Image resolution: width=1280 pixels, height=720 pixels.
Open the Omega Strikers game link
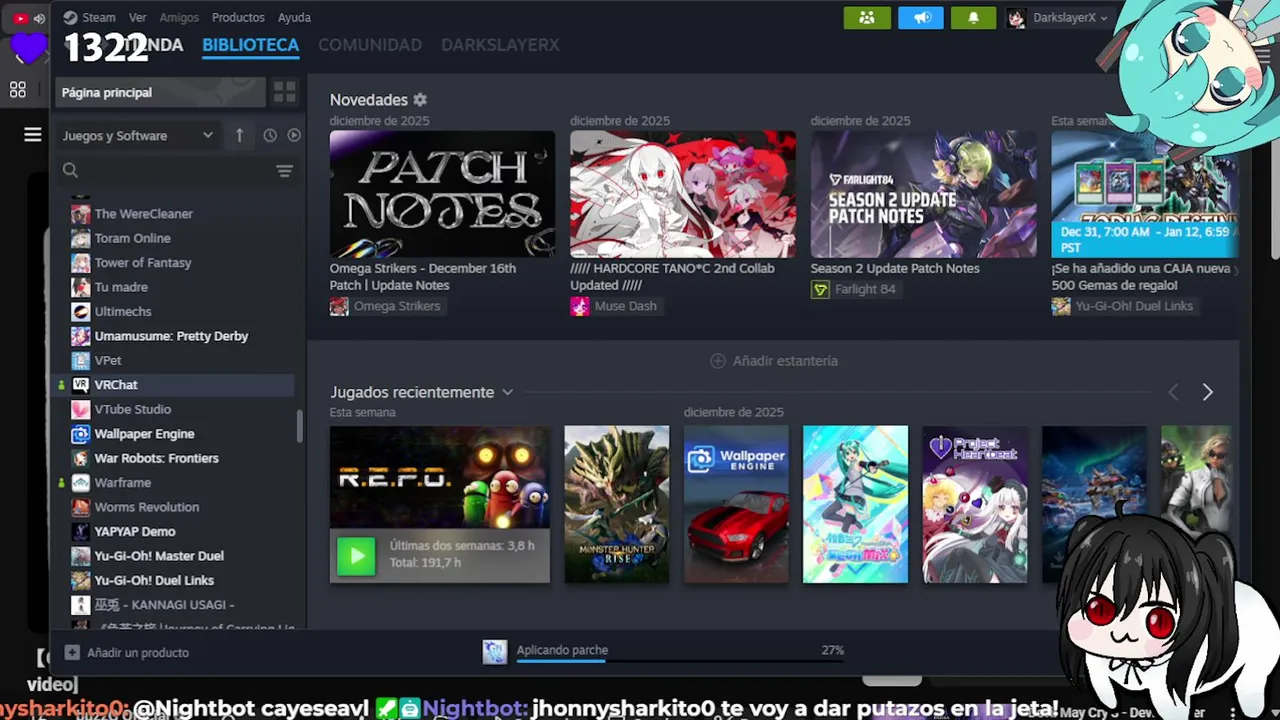pyautogui.click(x=386, y=306)
